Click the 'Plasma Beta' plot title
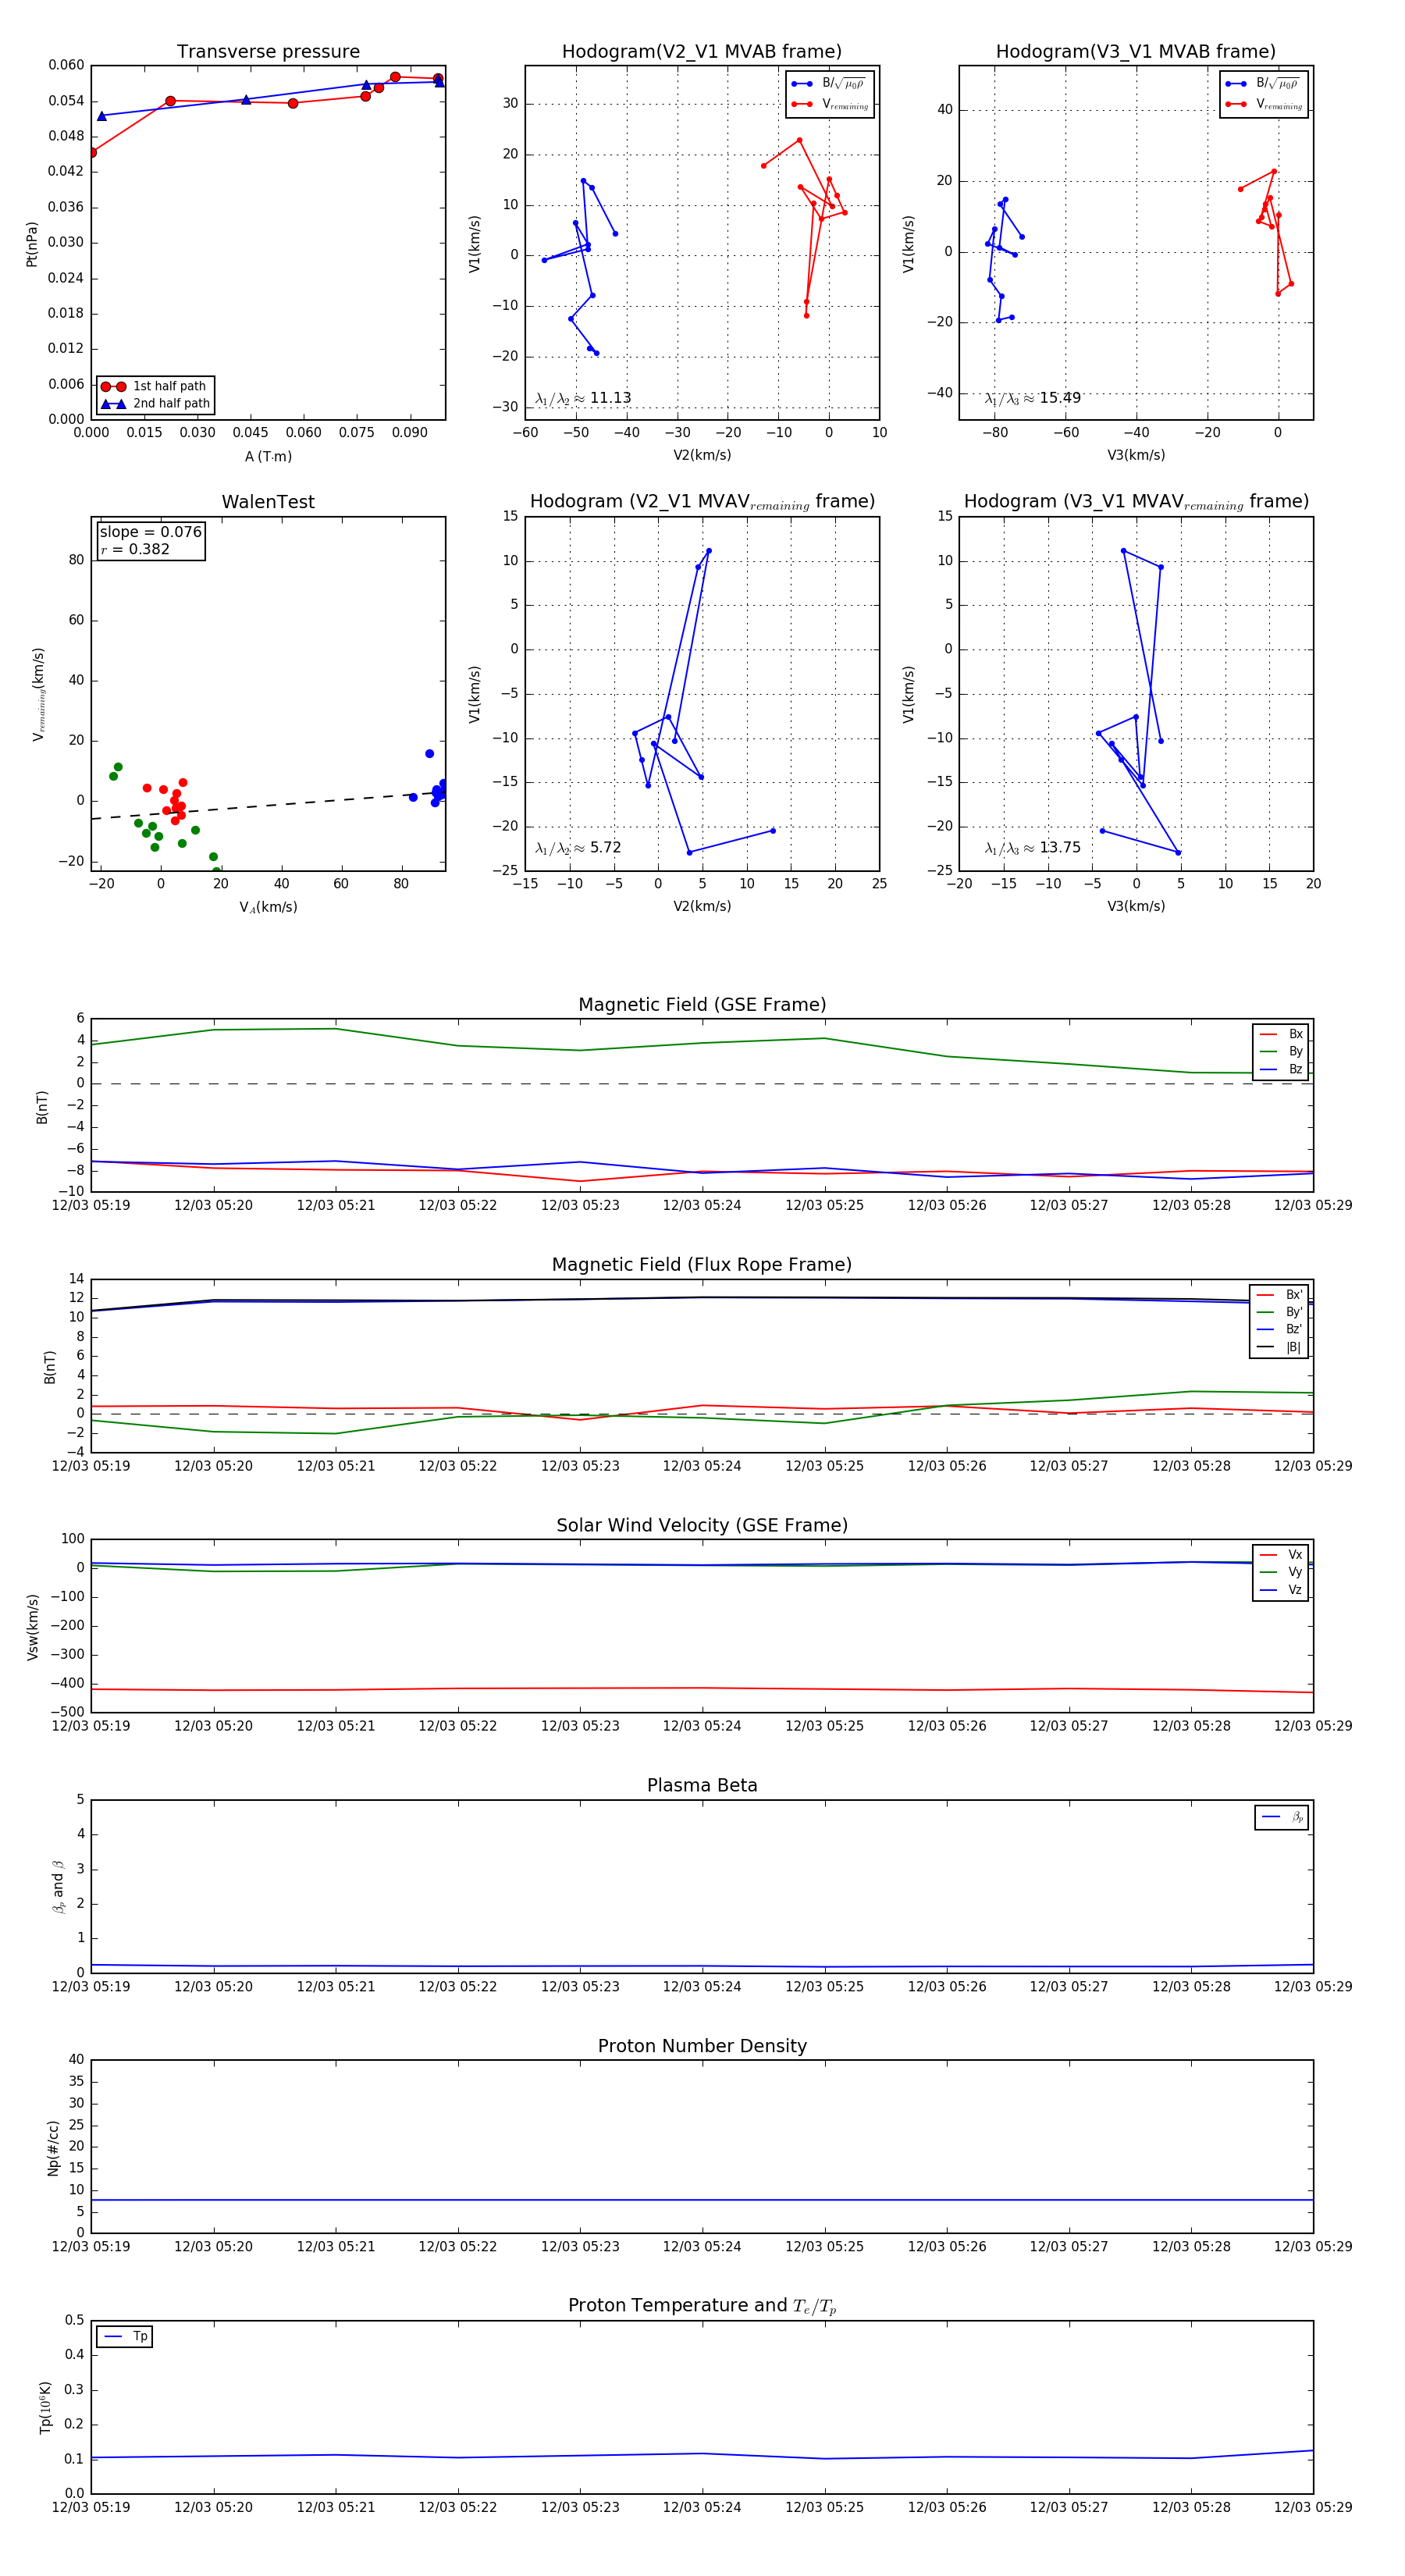This screenshot has width=1405, height=2576. click(702, 1786)
